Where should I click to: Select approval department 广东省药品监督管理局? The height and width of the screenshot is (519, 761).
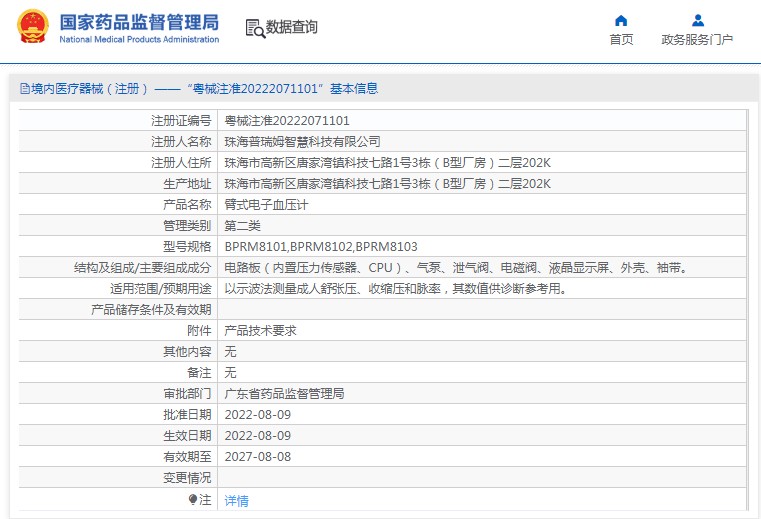tap(284, 394)
